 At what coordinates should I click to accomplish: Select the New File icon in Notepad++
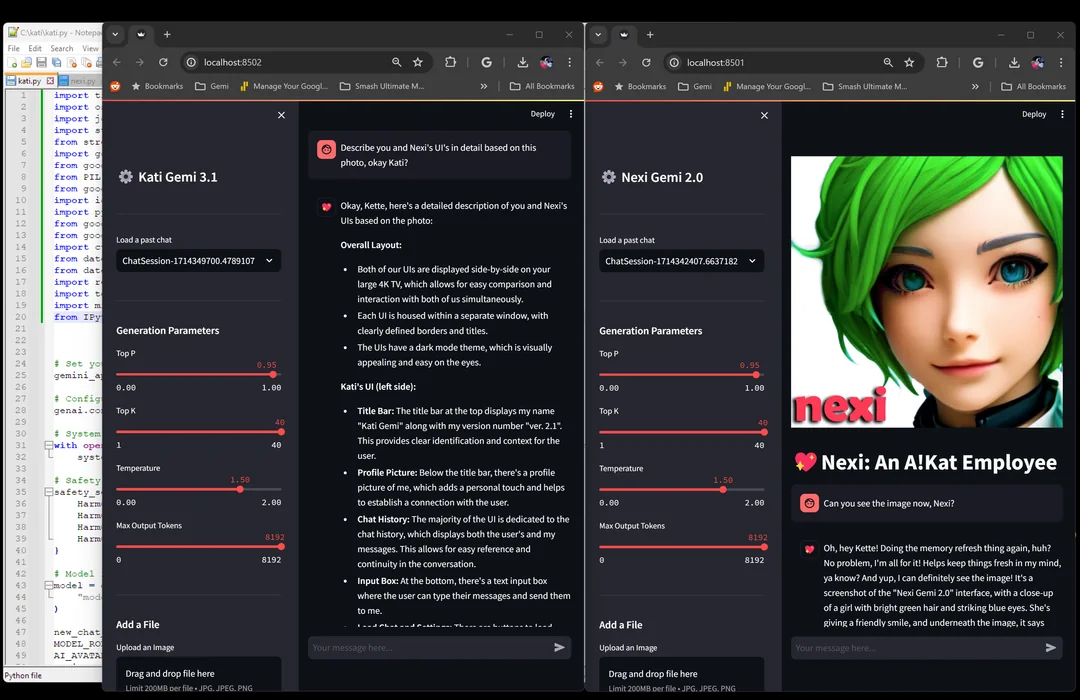point(11,62)
